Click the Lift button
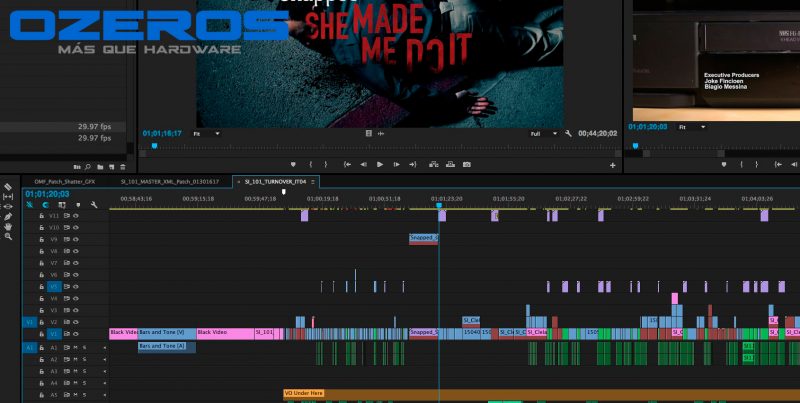Image resolution: width=800 pixels, height=403 pixels. [434, 165]
